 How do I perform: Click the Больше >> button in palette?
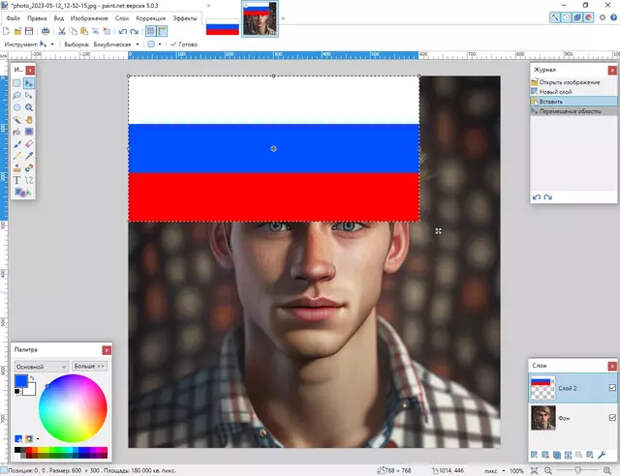pyautogui.click(x=89, y=366)
